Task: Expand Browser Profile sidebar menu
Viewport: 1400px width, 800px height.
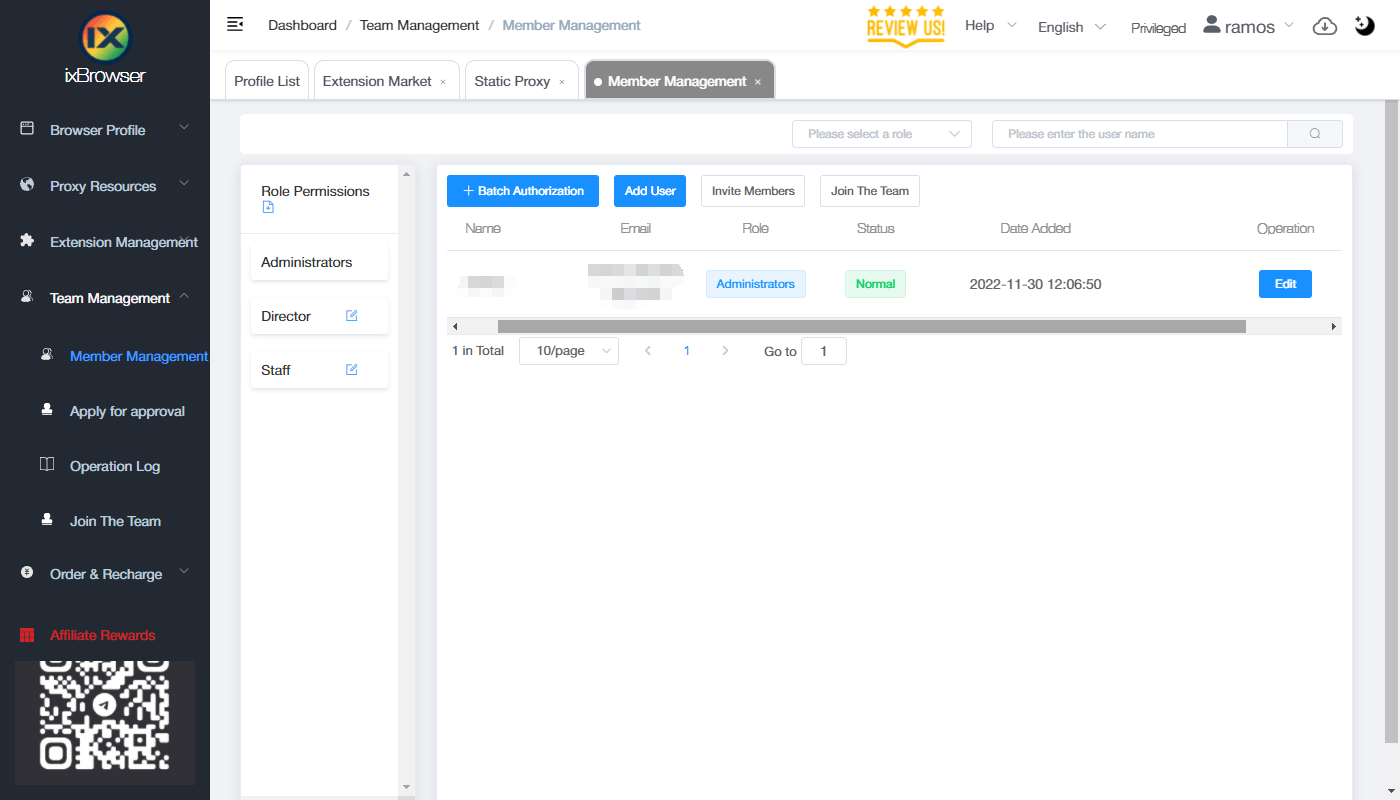Action: click(x=104, y=130)
